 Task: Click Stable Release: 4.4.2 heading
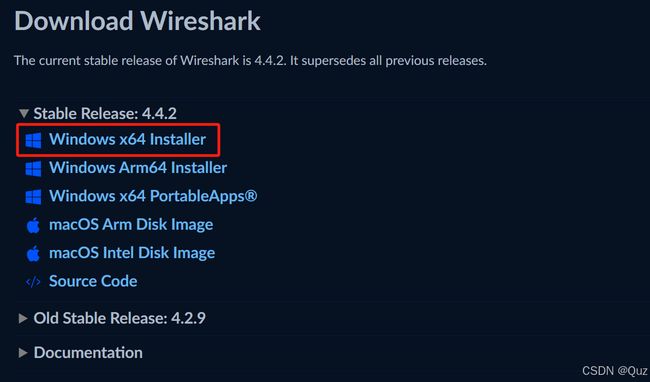pos(105,113)
